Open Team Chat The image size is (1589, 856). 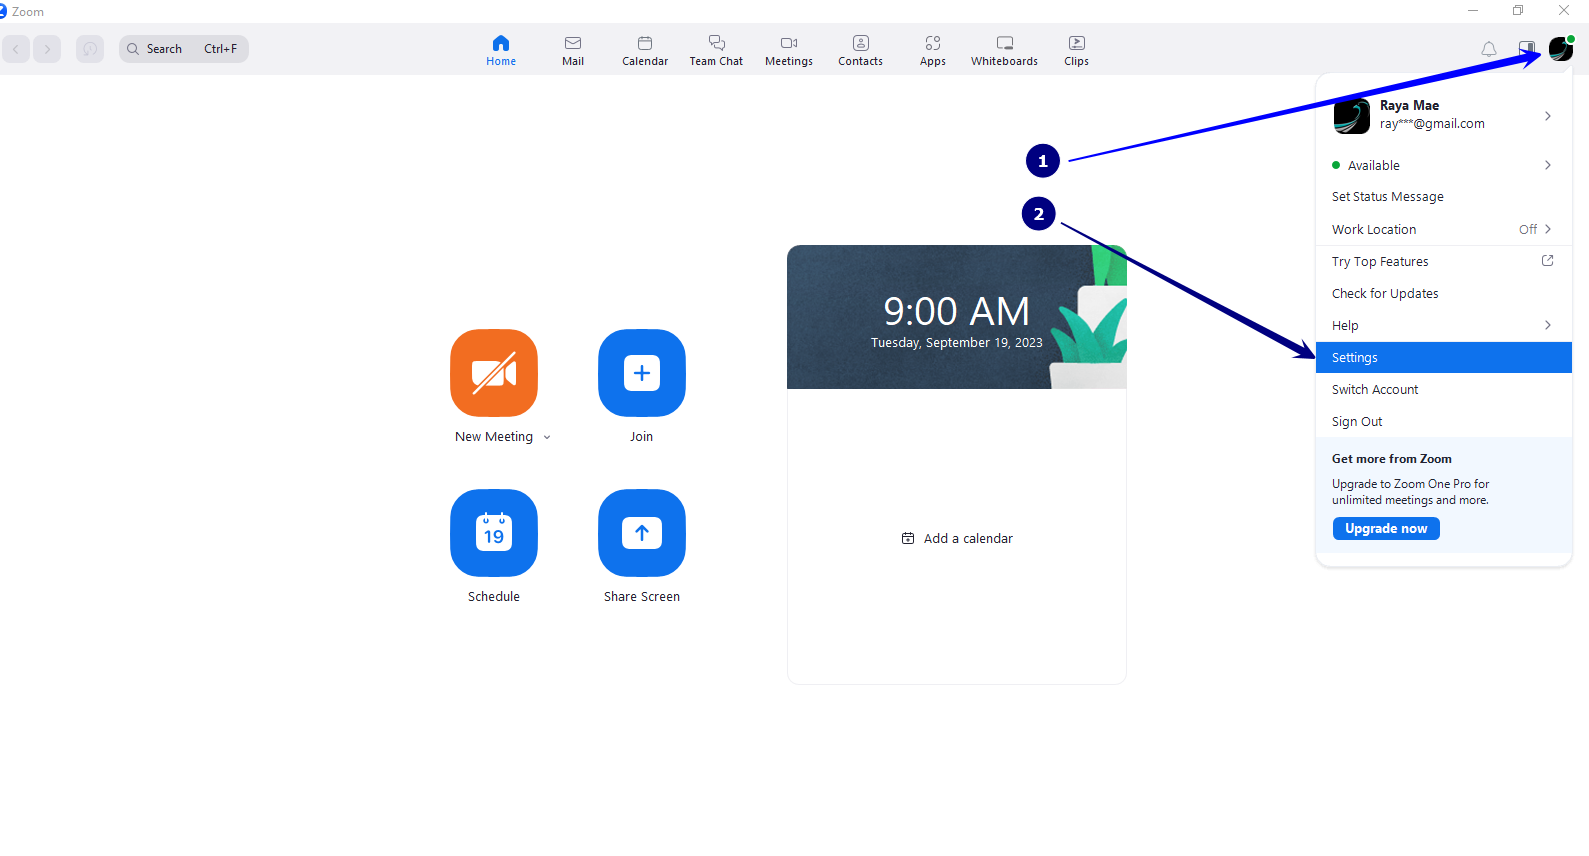coord(716,50)
